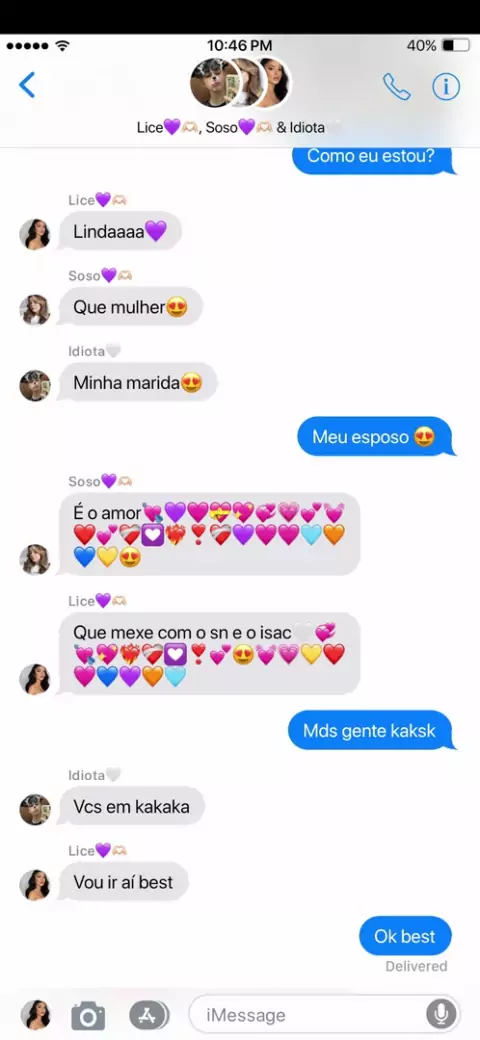This screenshot has width=480, height=1040.
Task: Tap the battery indicator icon
Action: click(455, 46)
